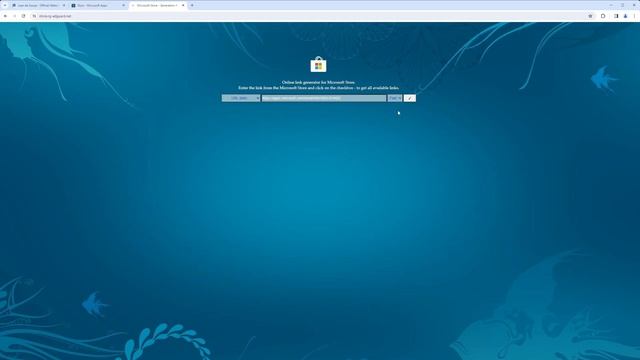Open the browser three-dot menu
The image size is (640, 360).
coord(634,16)
